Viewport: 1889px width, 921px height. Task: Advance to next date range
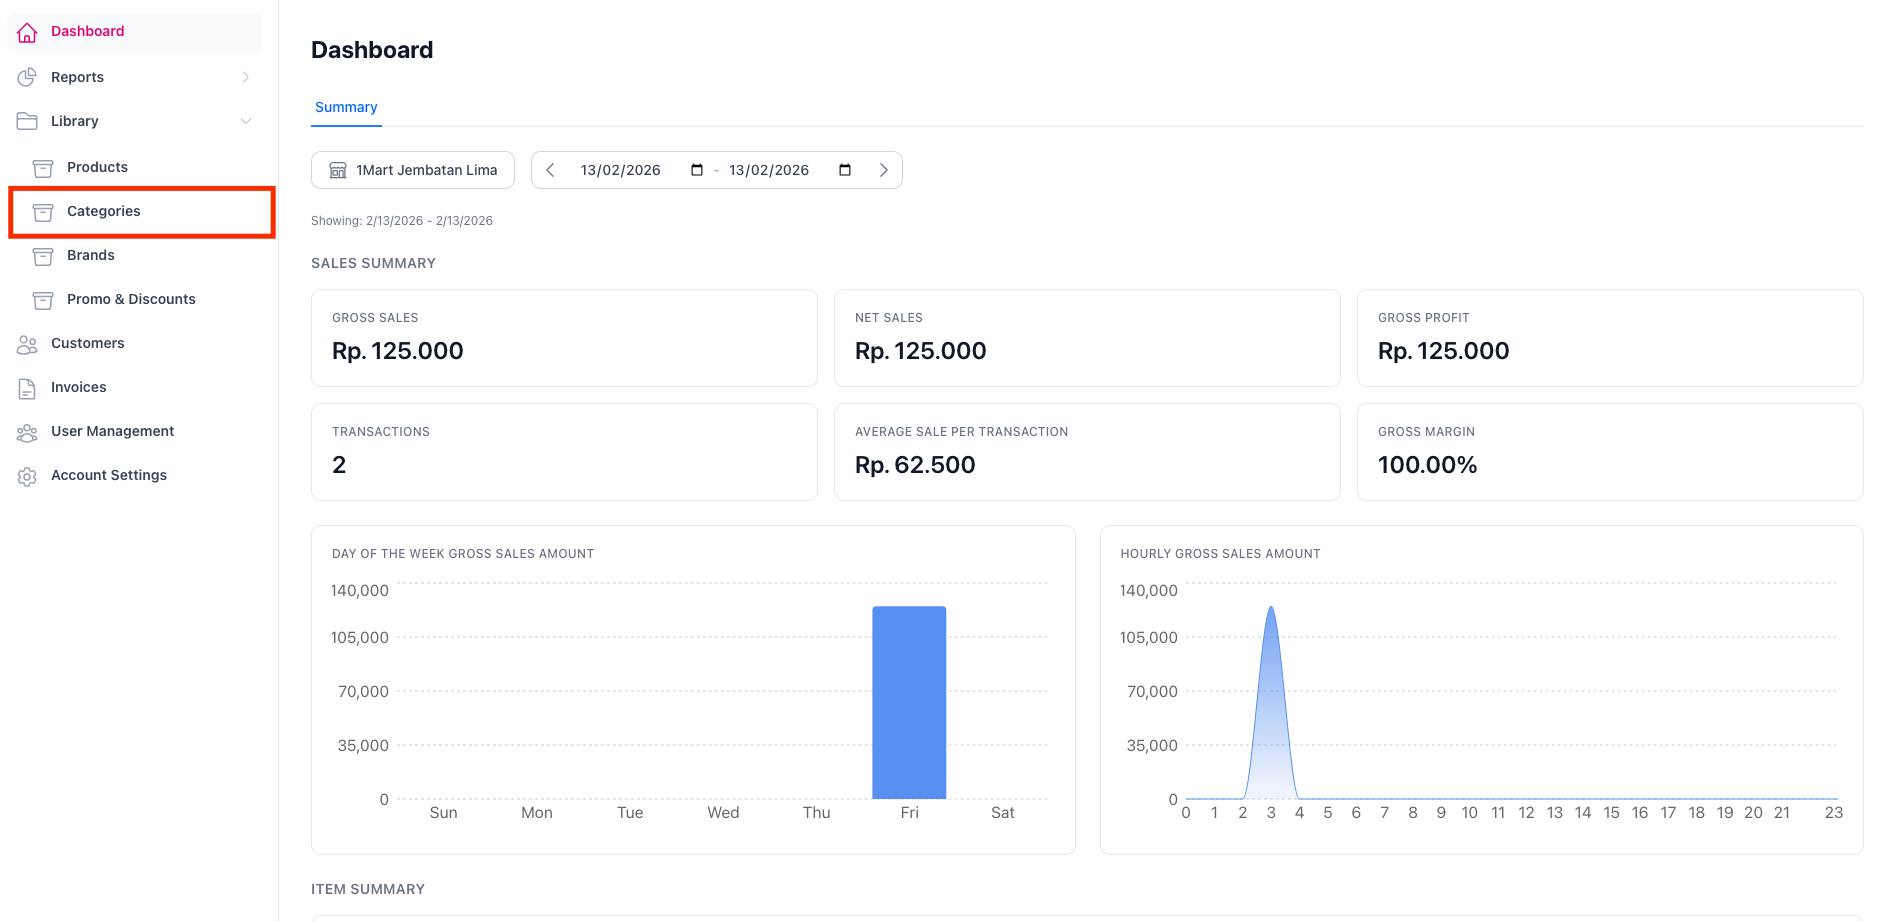[x=883, y=170]
